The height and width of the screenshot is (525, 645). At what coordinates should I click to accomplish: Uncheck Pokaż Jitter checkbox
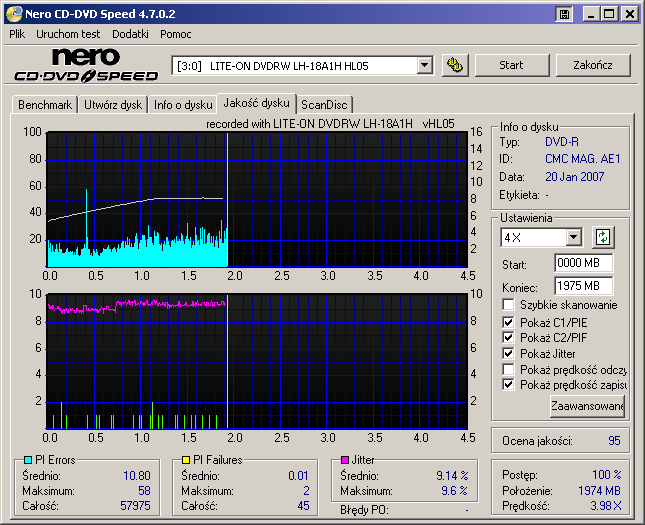(x=508, y=353)
